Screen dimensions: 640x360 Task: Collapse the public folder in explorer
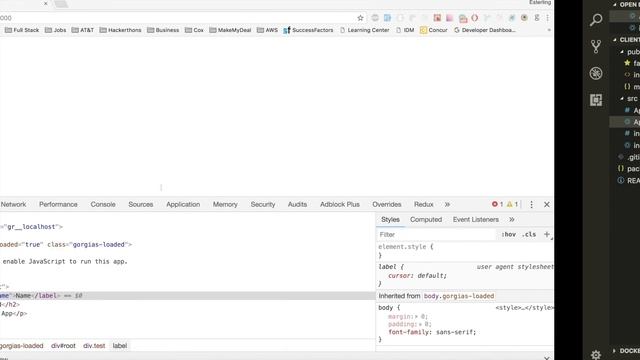tap(622, 52)
